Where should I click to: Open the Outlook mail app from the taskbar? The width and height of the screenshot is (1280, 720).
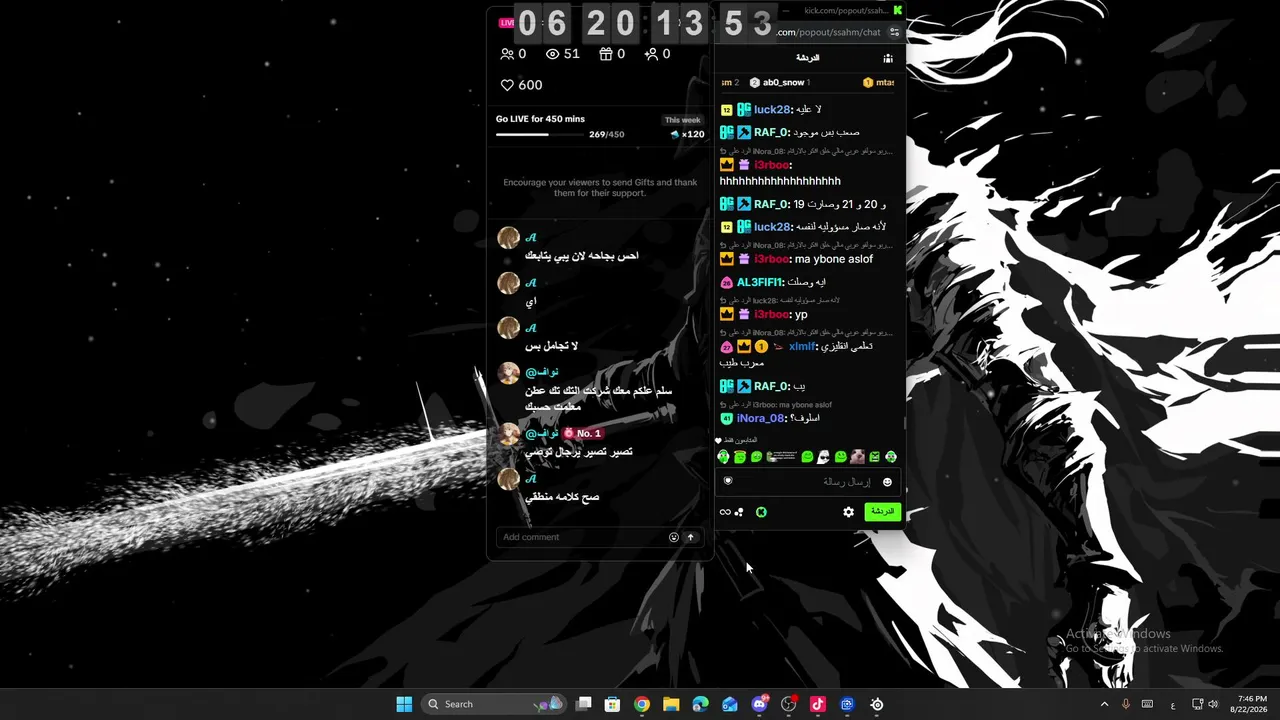point(730,704)
